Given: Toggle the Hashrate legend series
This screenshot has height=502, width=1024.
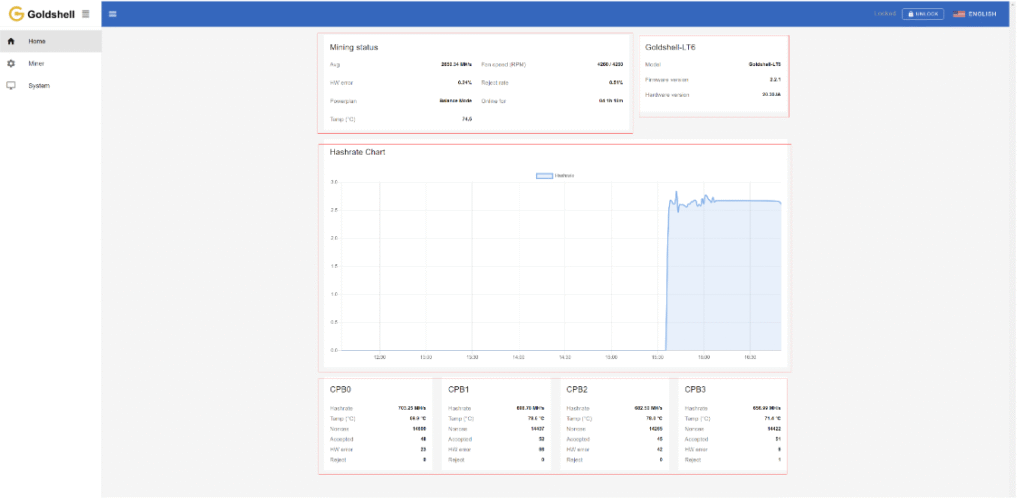Looking at the screenshot, I should (565, 175).
